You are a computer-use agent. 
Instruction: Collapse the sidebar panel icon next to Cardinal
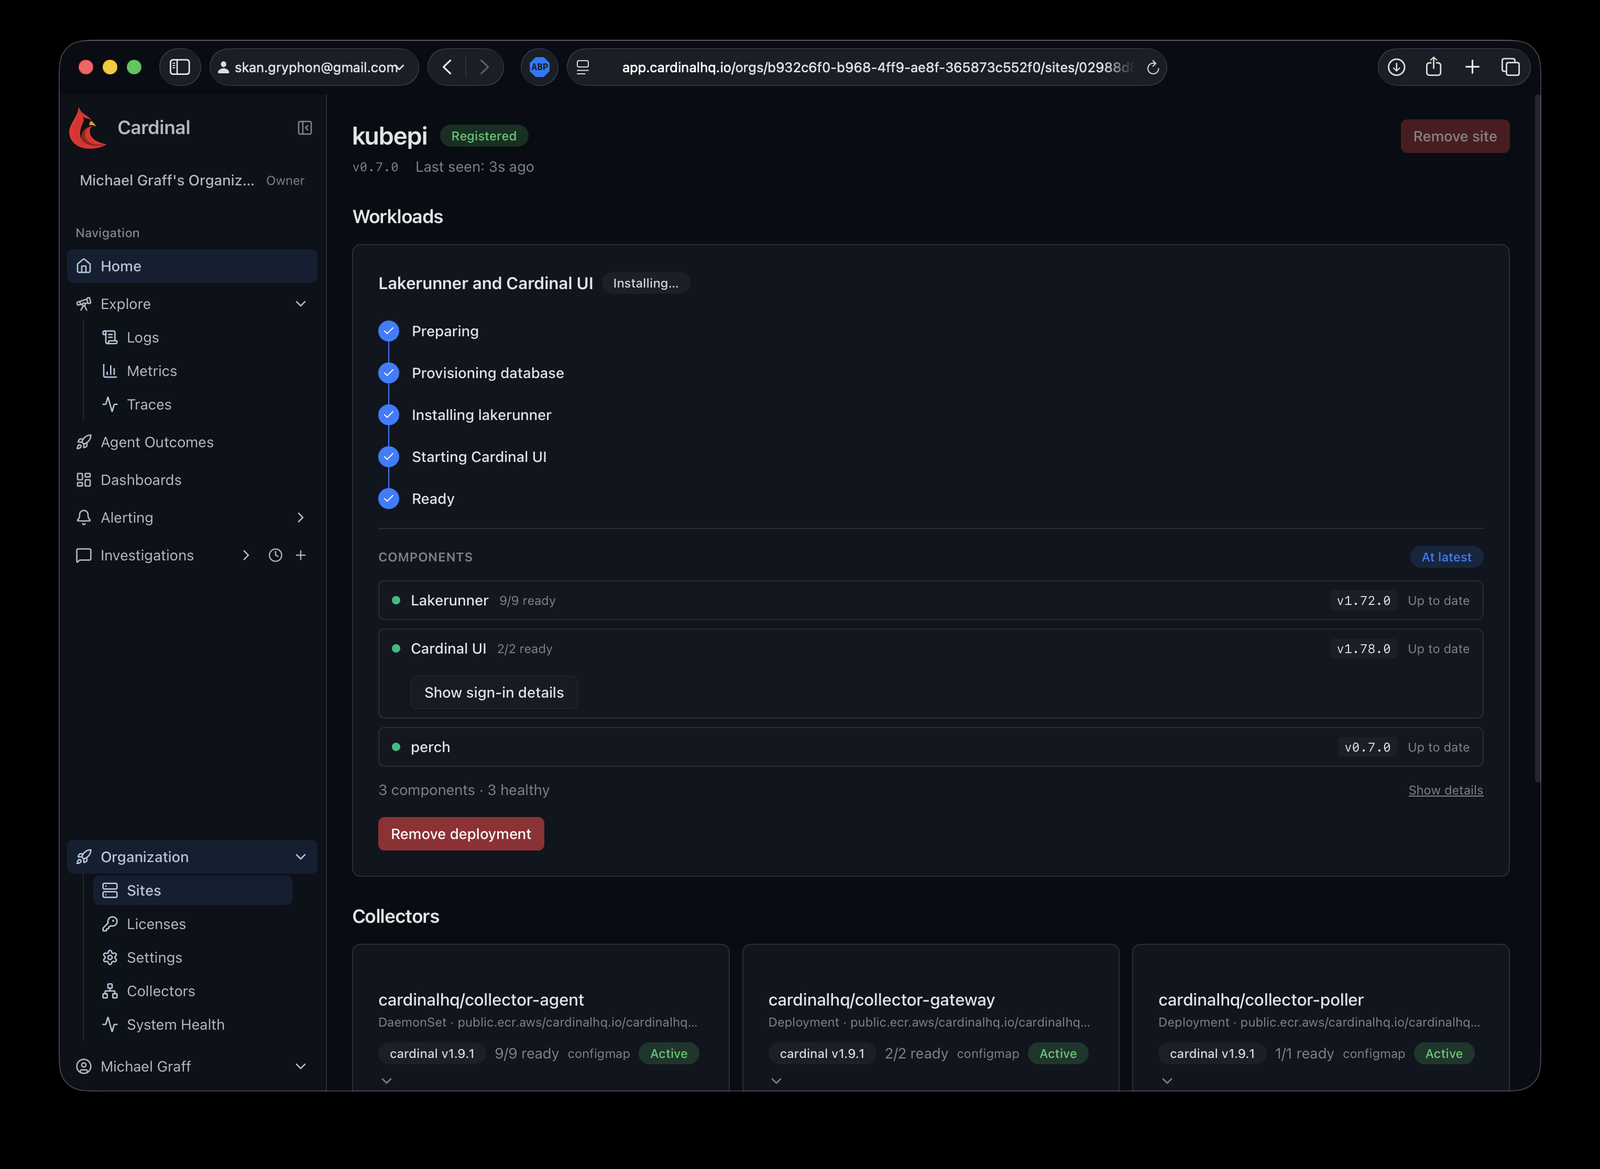tap(305, 128)
